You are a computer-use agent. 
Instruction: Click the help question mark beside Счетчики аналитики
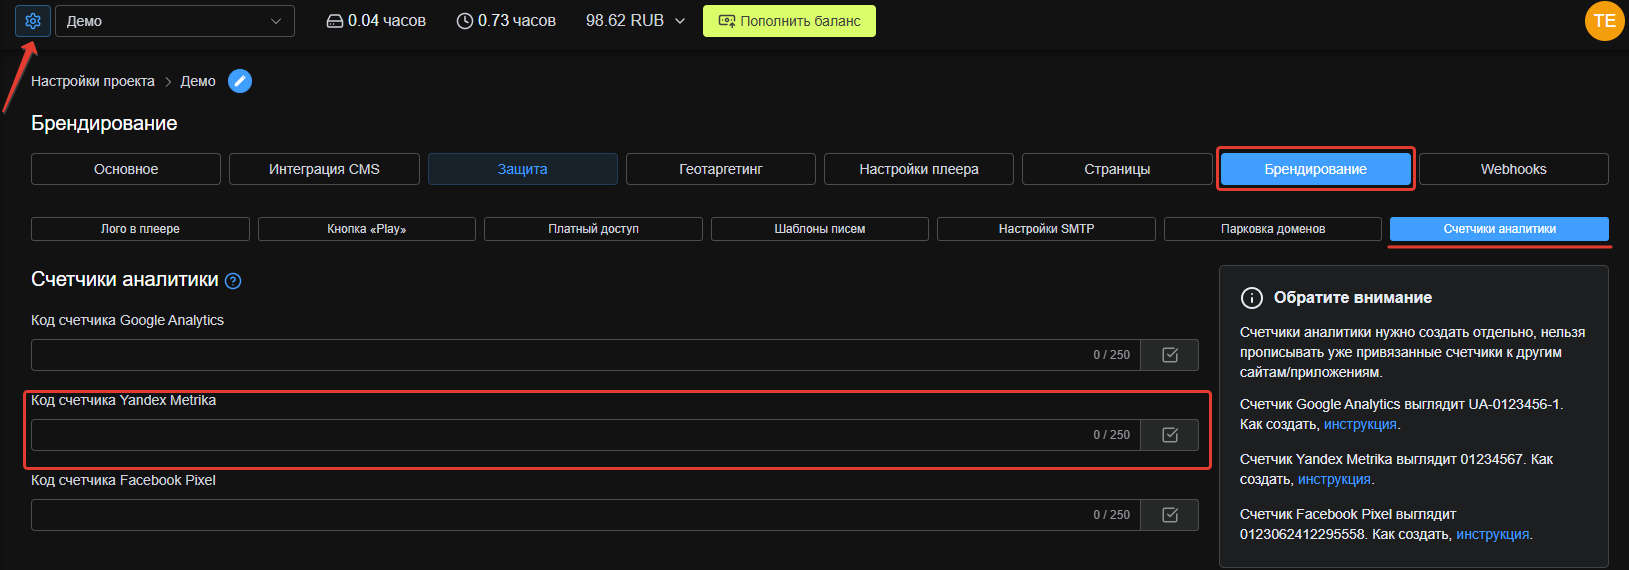pyautogui.click(x=233, y=281)
